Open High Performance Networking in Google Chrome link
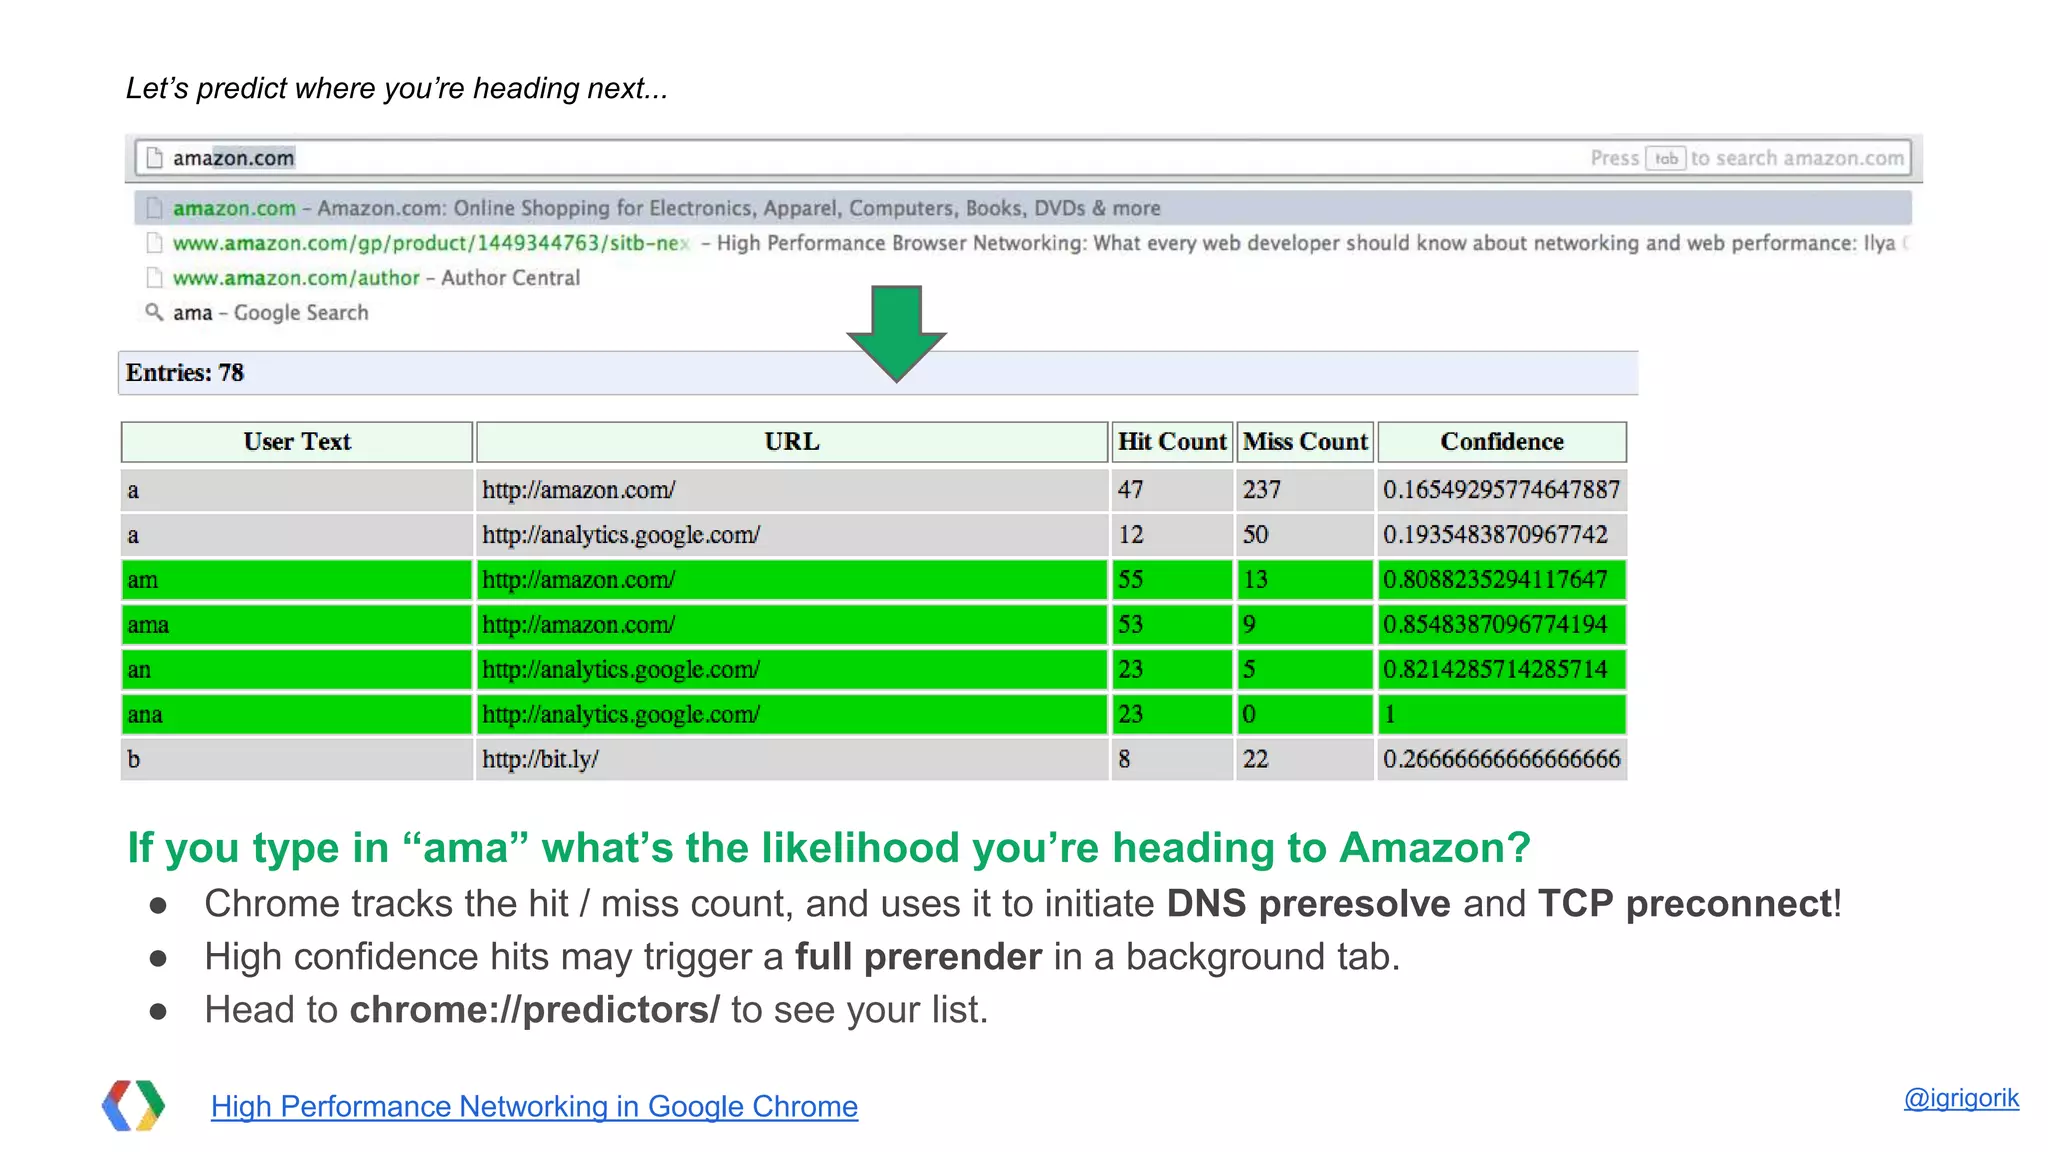2048x1152 pixels. pyautogui.click(x=534, y=1106)
